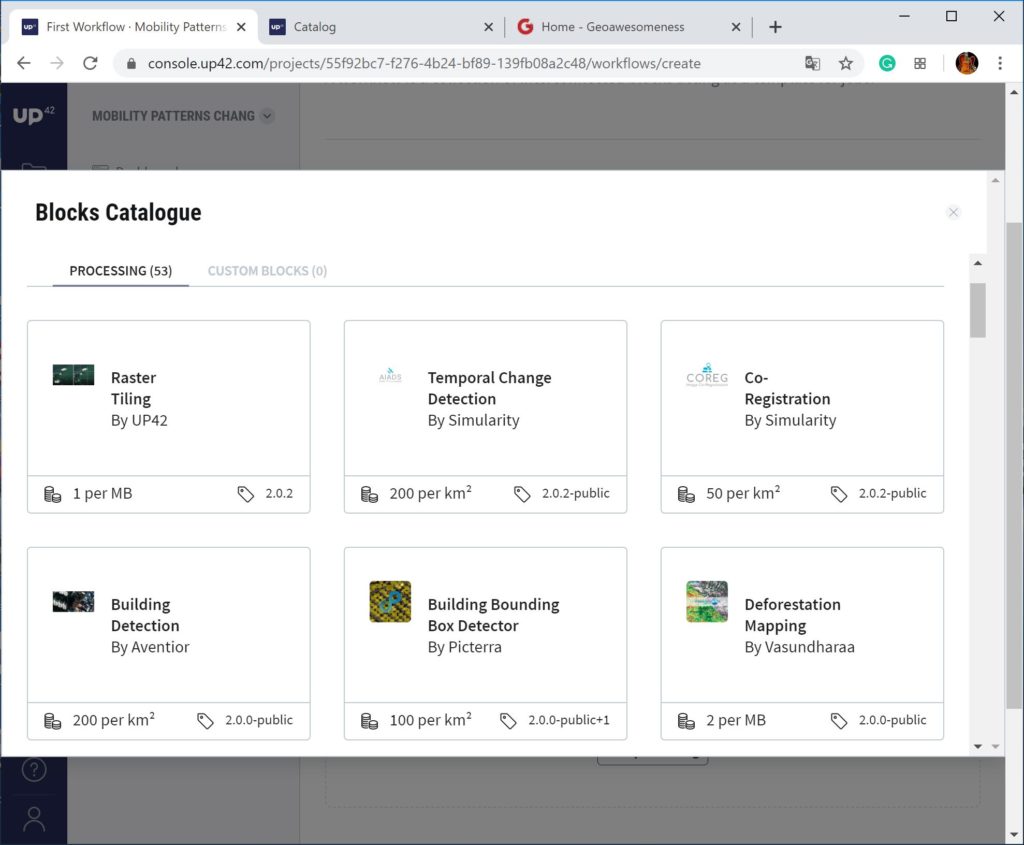
Task: Click coins icon on Deforestation Mapping card
Action: tap(686, 721)
